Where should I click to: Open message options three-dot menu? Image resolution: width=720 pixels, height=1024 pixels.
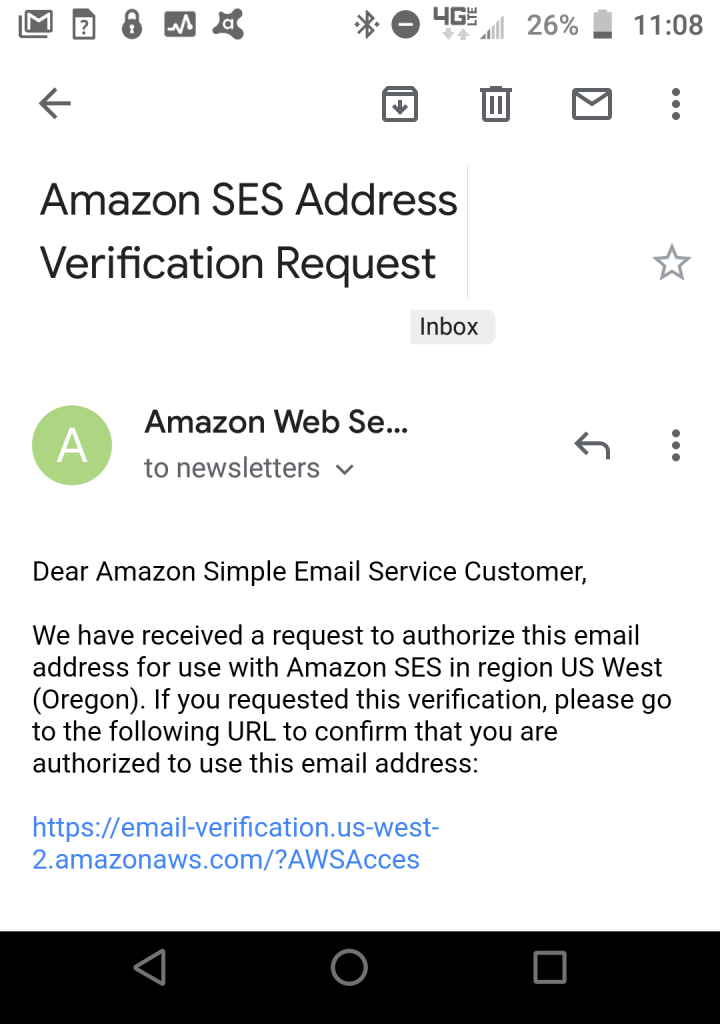point(676,445)
